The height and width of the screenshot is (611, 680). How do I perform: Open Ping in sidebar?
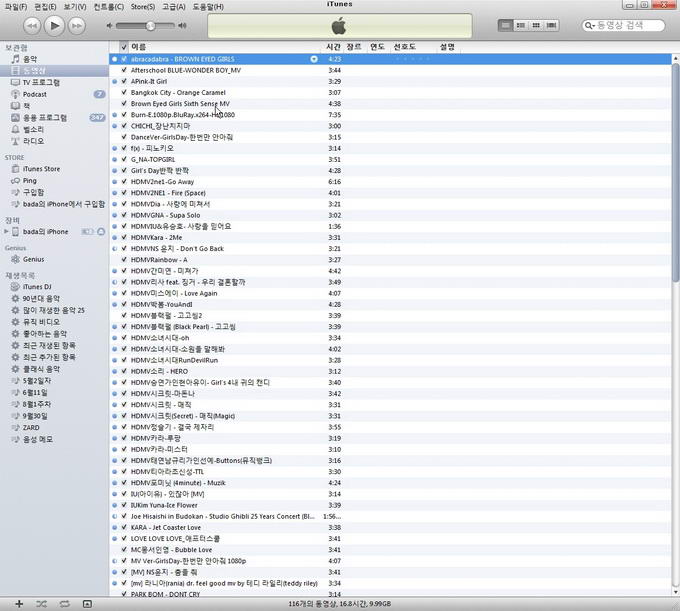(x=54, y=180)
